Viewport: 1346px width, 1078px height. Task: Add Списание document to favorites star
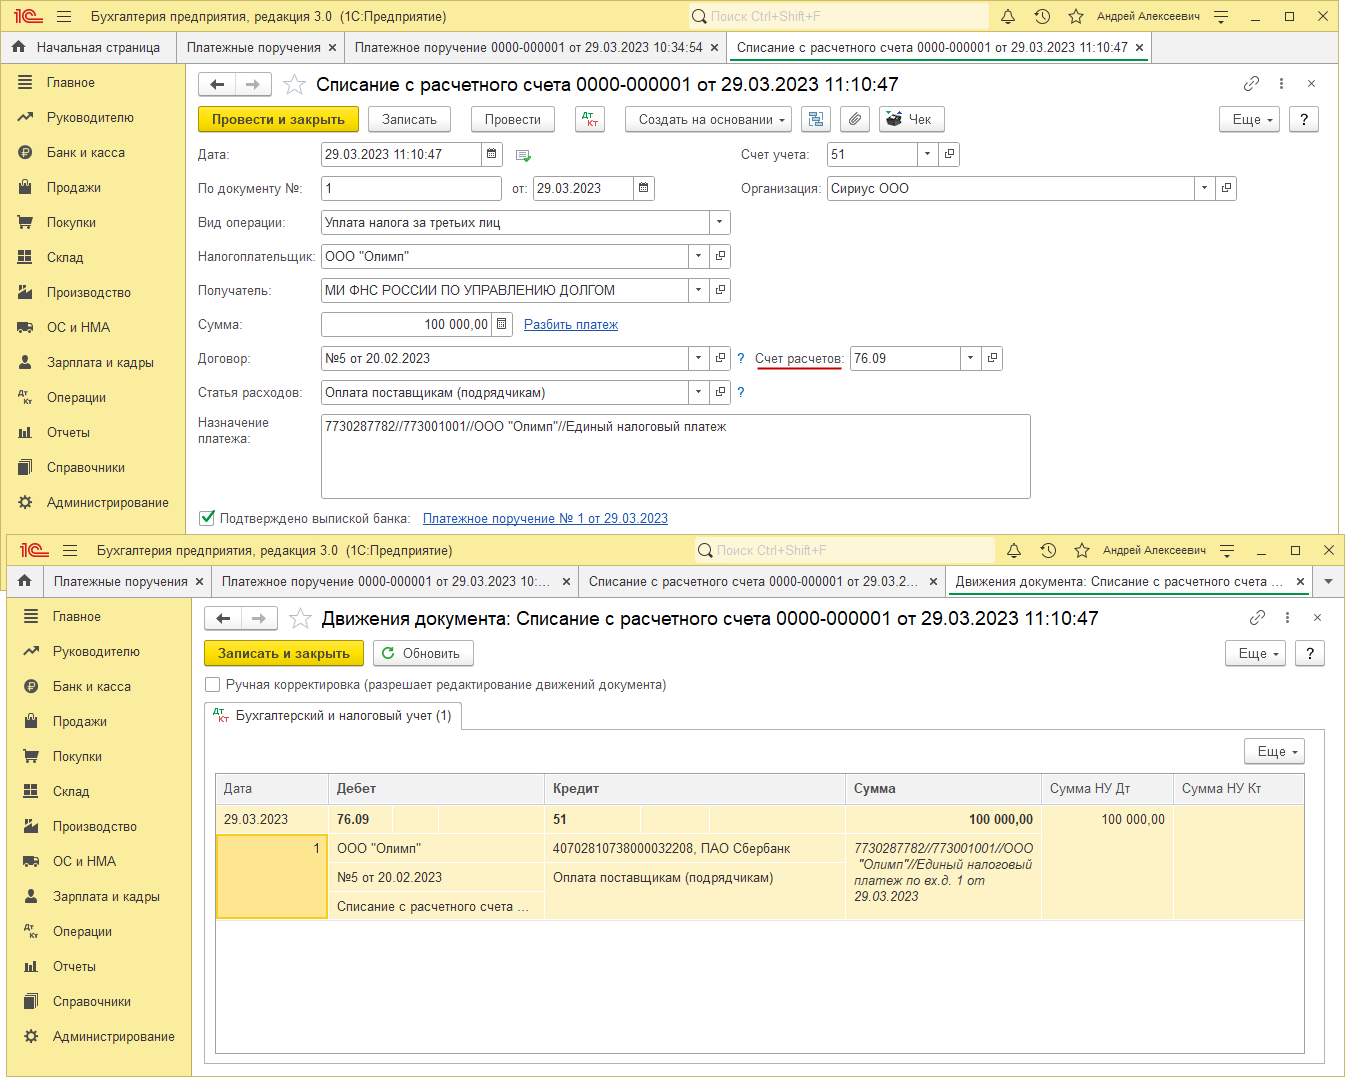point(294,84)
